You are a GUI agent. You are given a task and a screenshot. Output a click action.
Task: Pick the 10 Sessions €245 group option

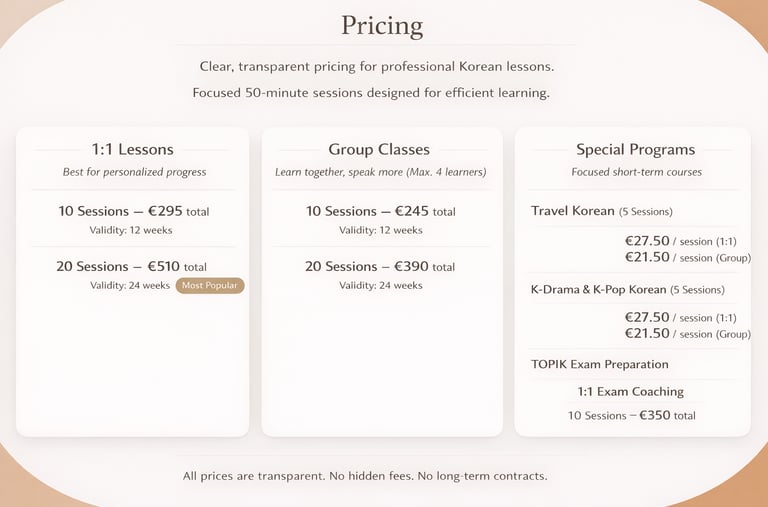point(380,211)
